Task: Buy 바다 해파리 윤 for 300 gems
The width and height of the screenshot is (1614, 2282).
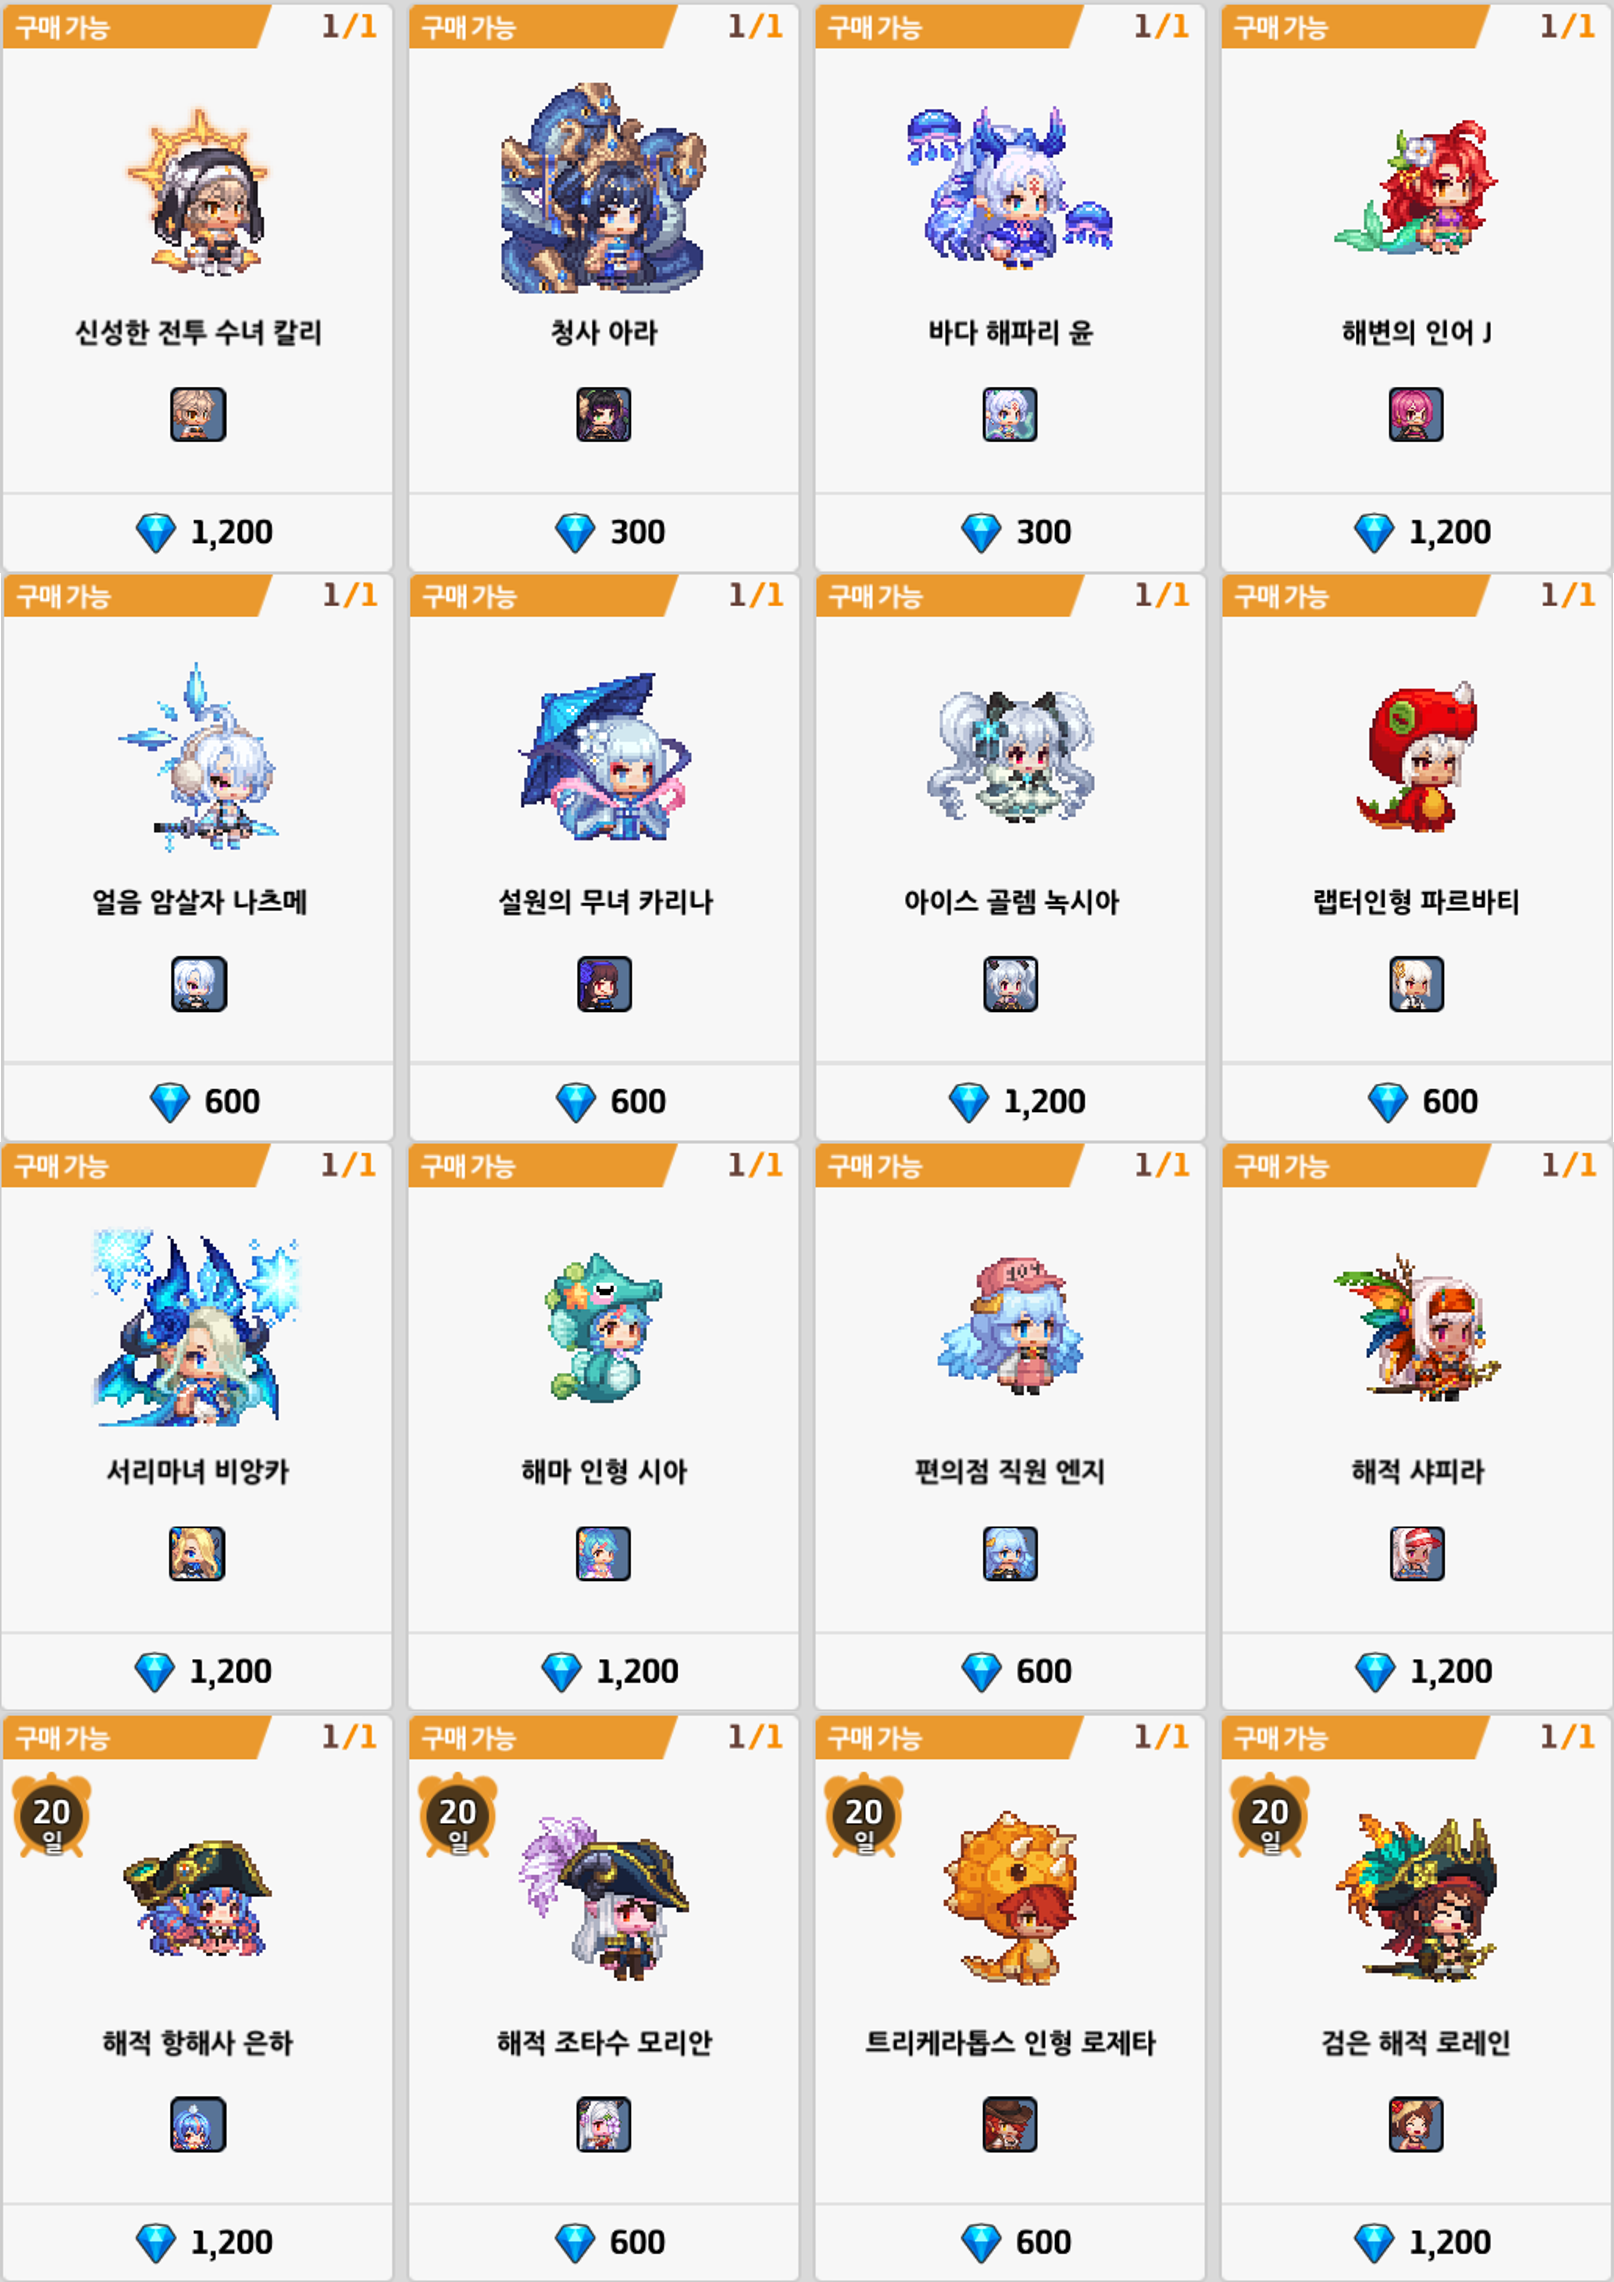Action: pyautogui.click(x=1010, y=532)
